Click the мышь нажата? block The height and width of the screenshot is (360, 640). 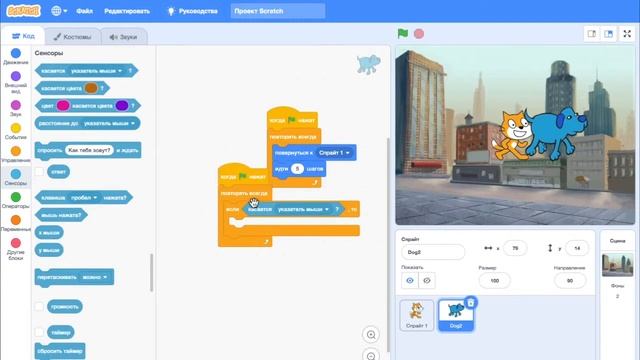pyautogui.click(x=61, y=215)
